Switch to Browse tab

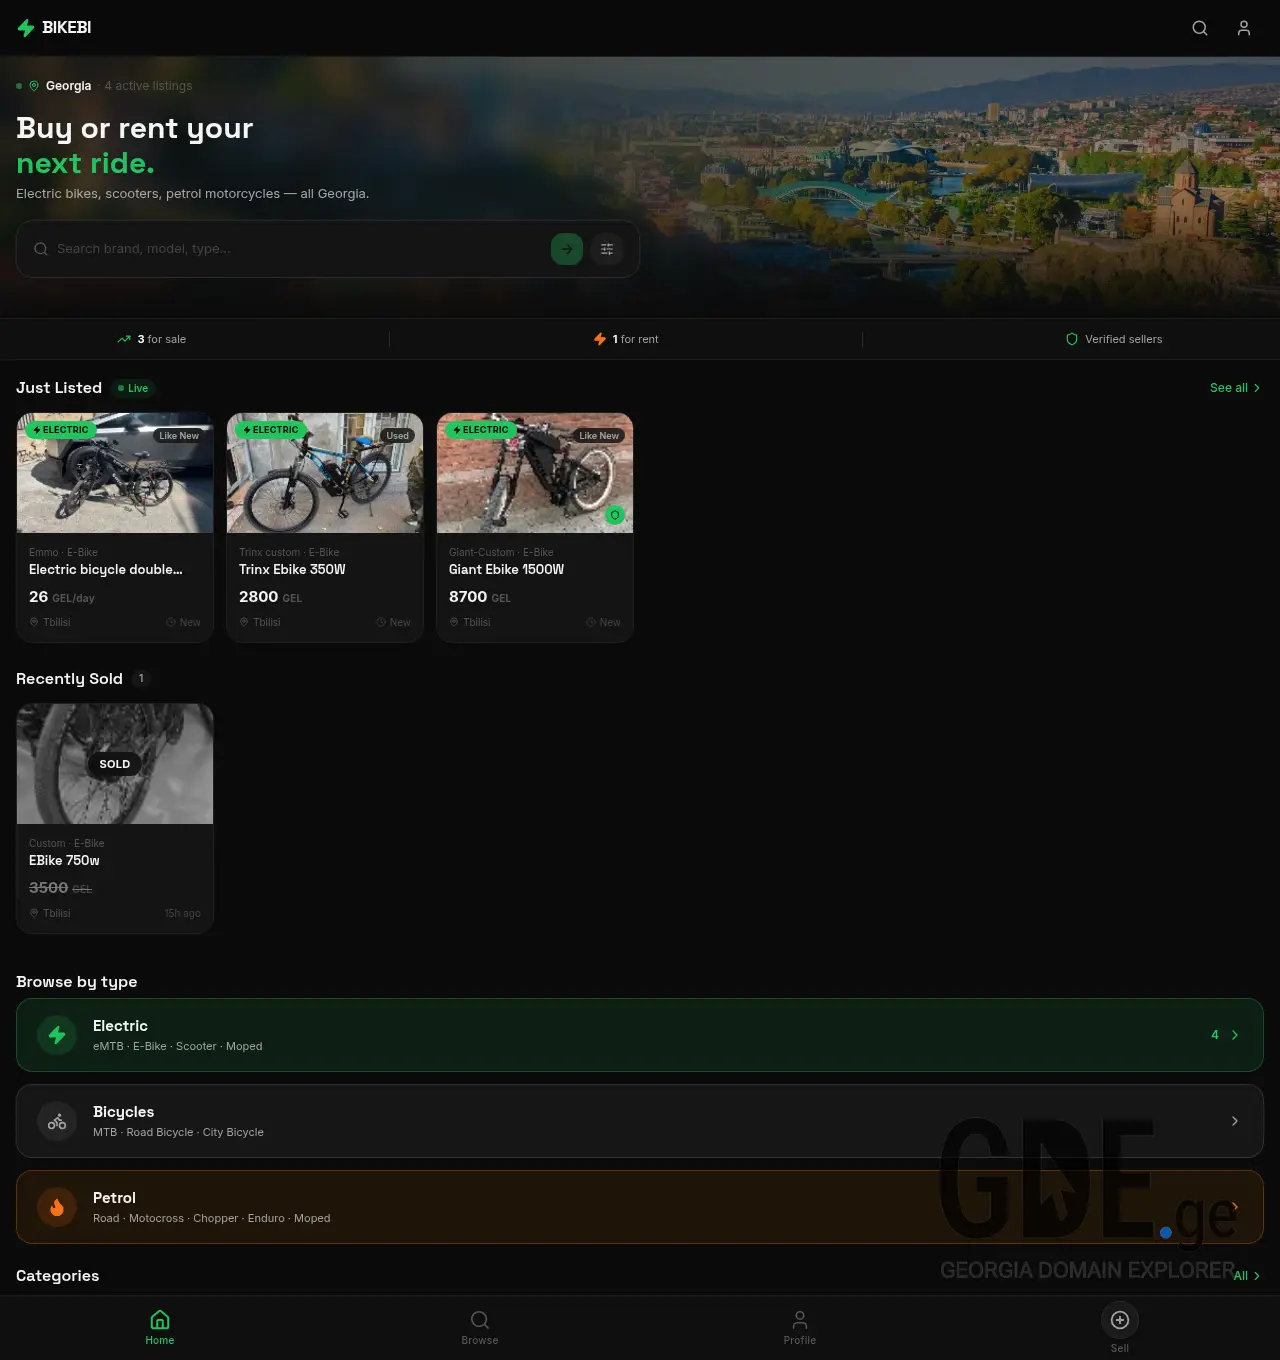click(480, 1328)
